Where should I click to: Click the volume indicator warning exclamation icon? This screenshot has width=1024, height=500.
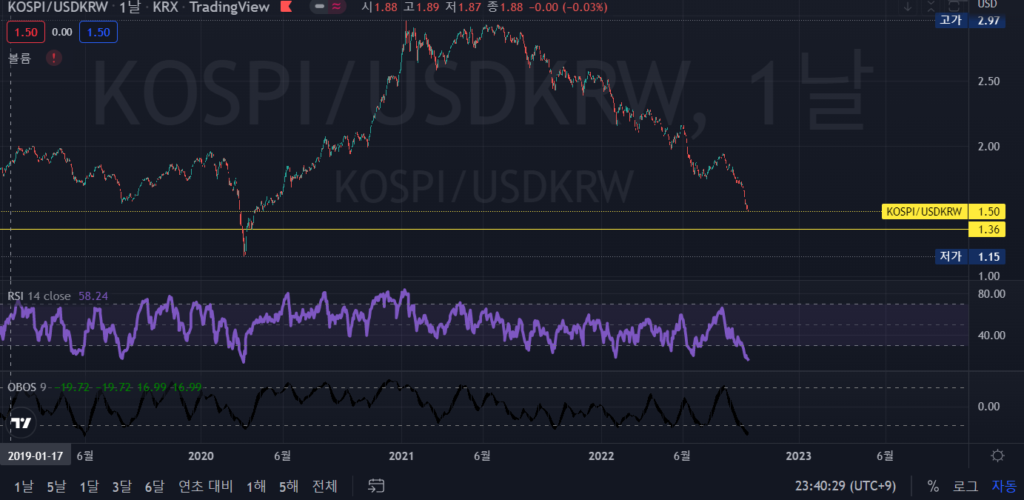pyautogui.click(x=52, y=58)
